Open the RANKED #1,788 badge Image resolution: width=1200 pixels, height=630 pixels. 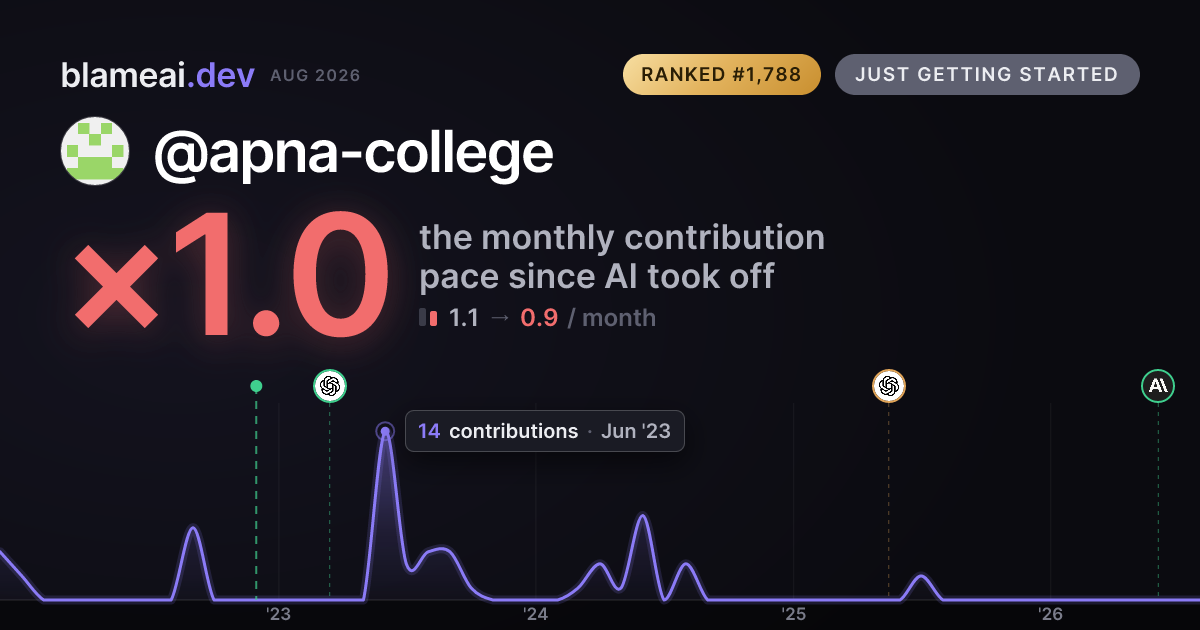721,75
